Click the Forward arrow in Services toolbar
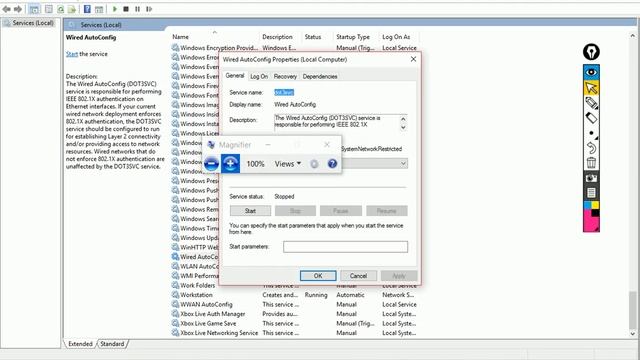640x360 pixels. pos(18,9)
